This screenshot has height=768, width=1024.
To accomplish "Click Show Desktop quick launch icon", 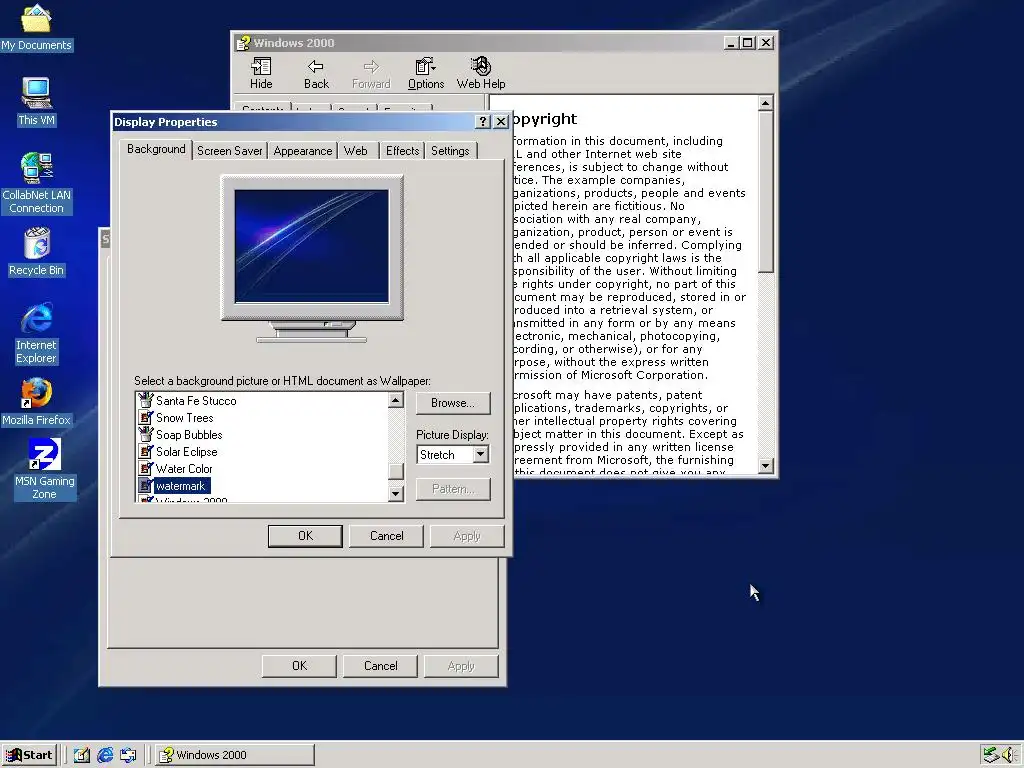I will pos(82,755).
